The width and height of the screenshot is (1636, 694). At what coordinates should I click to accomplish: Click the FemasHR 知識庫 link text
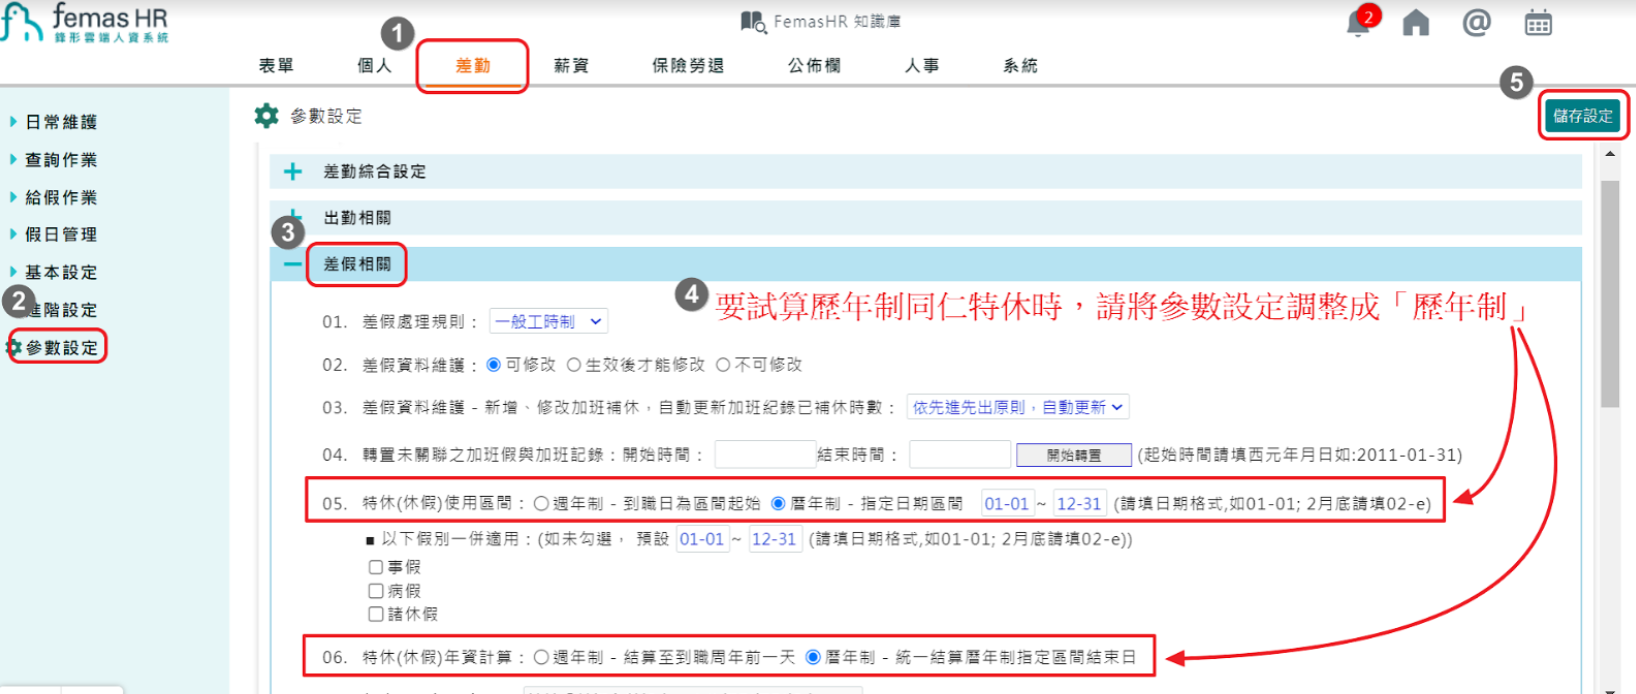[837, 21]
